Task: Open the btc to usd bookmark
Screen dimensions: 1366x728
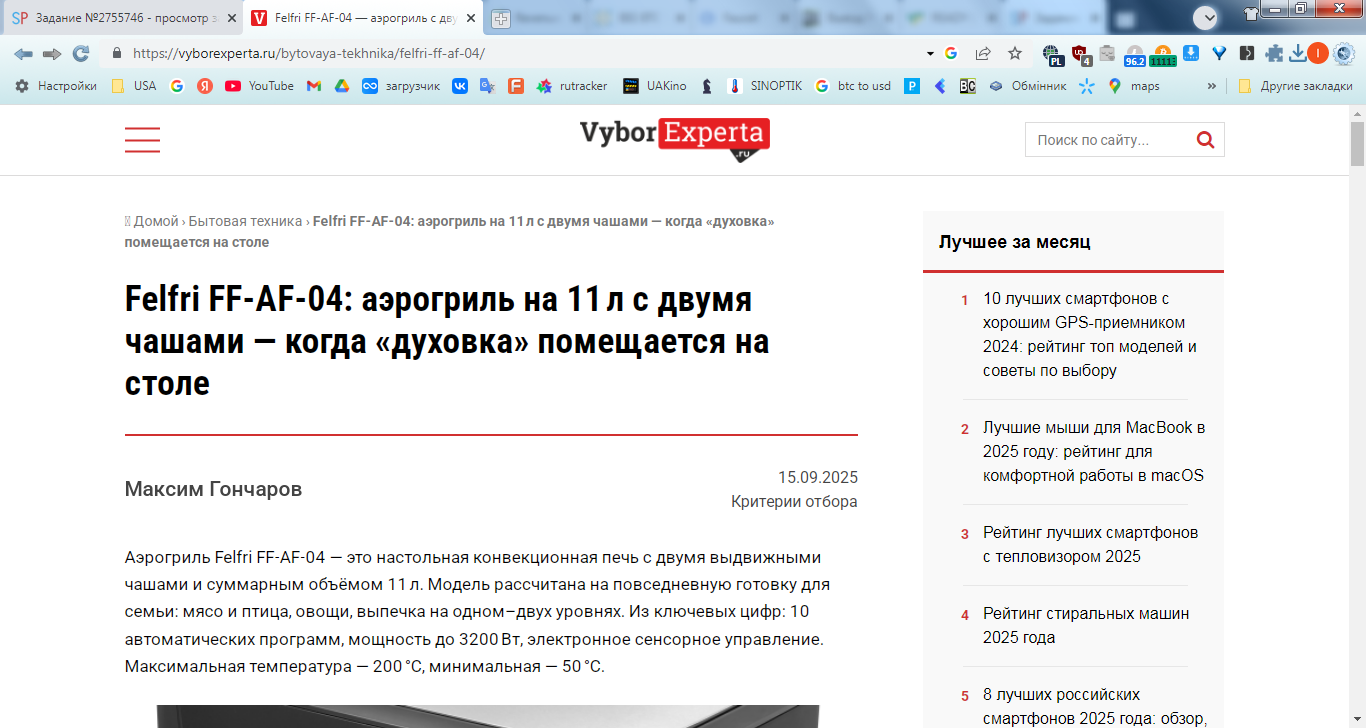Action: (x=852, y=86)
